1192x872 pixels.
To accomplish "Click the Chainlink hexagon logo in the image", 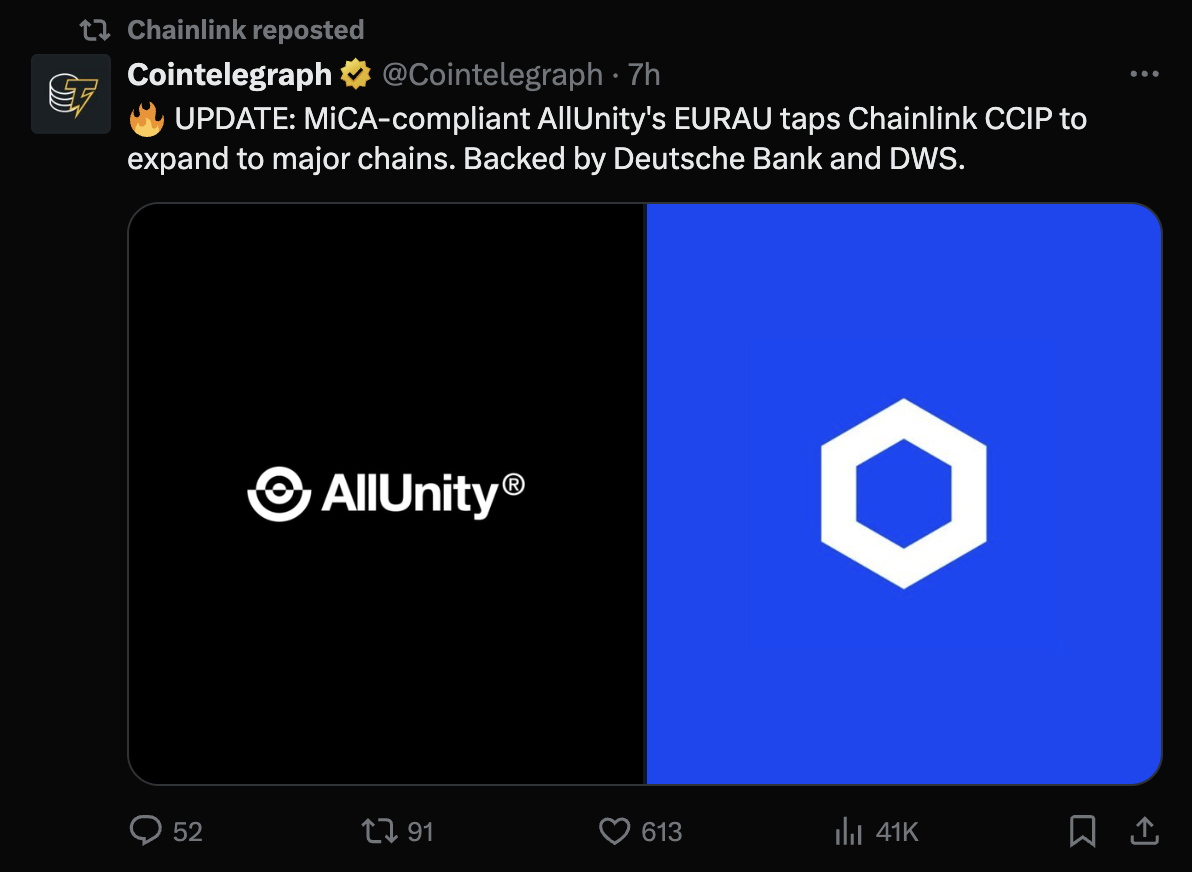I will [903, 491].
